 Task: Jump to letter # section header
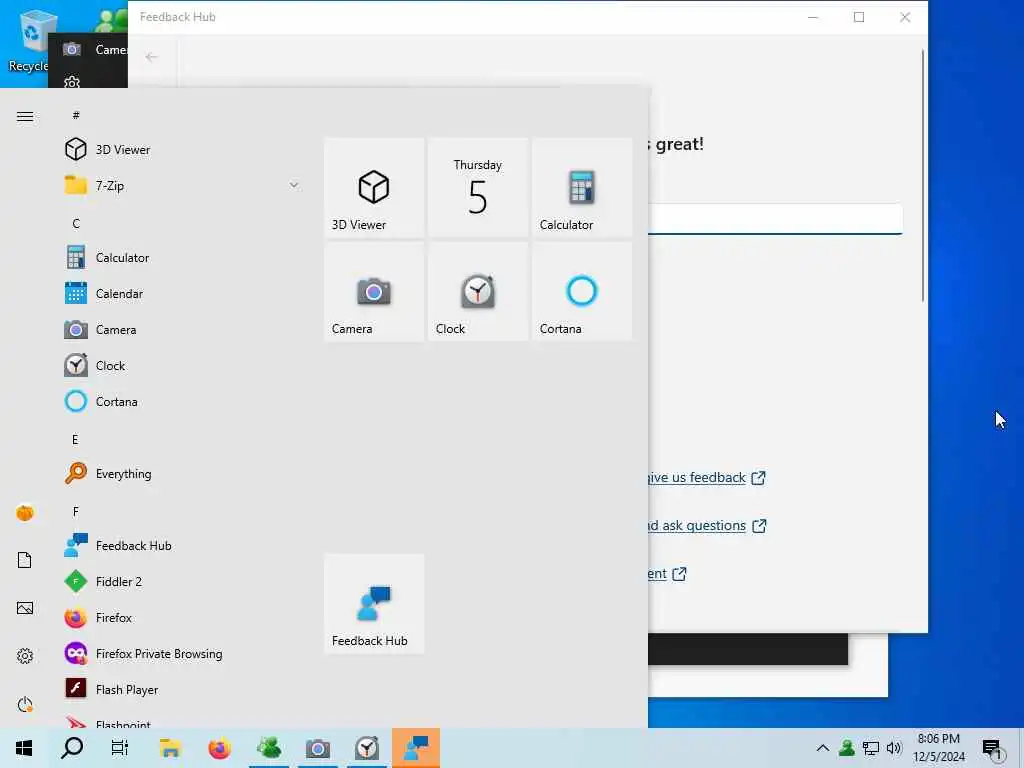(x=76, y=116)
